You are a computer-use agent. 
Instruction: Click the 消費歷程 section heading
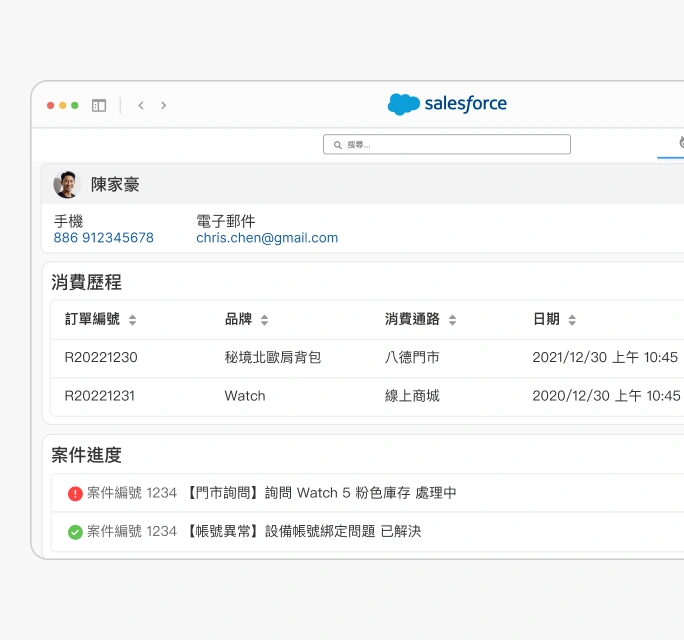pos(86,282)
